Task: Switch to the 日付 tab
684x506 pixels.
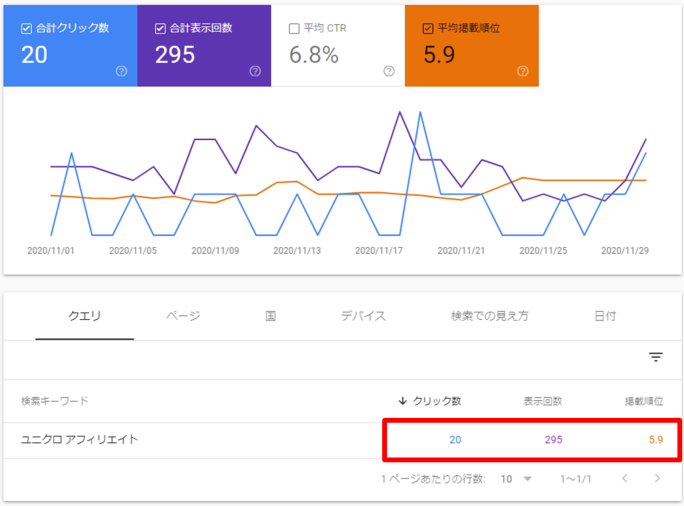Action: tap(605, 316)
